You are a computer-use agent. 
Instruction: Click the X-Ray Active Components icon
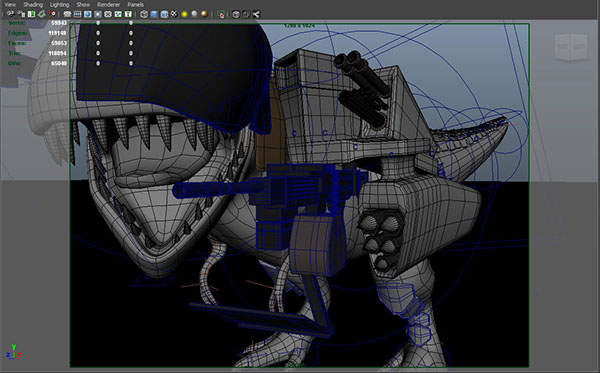coord(246,14)
